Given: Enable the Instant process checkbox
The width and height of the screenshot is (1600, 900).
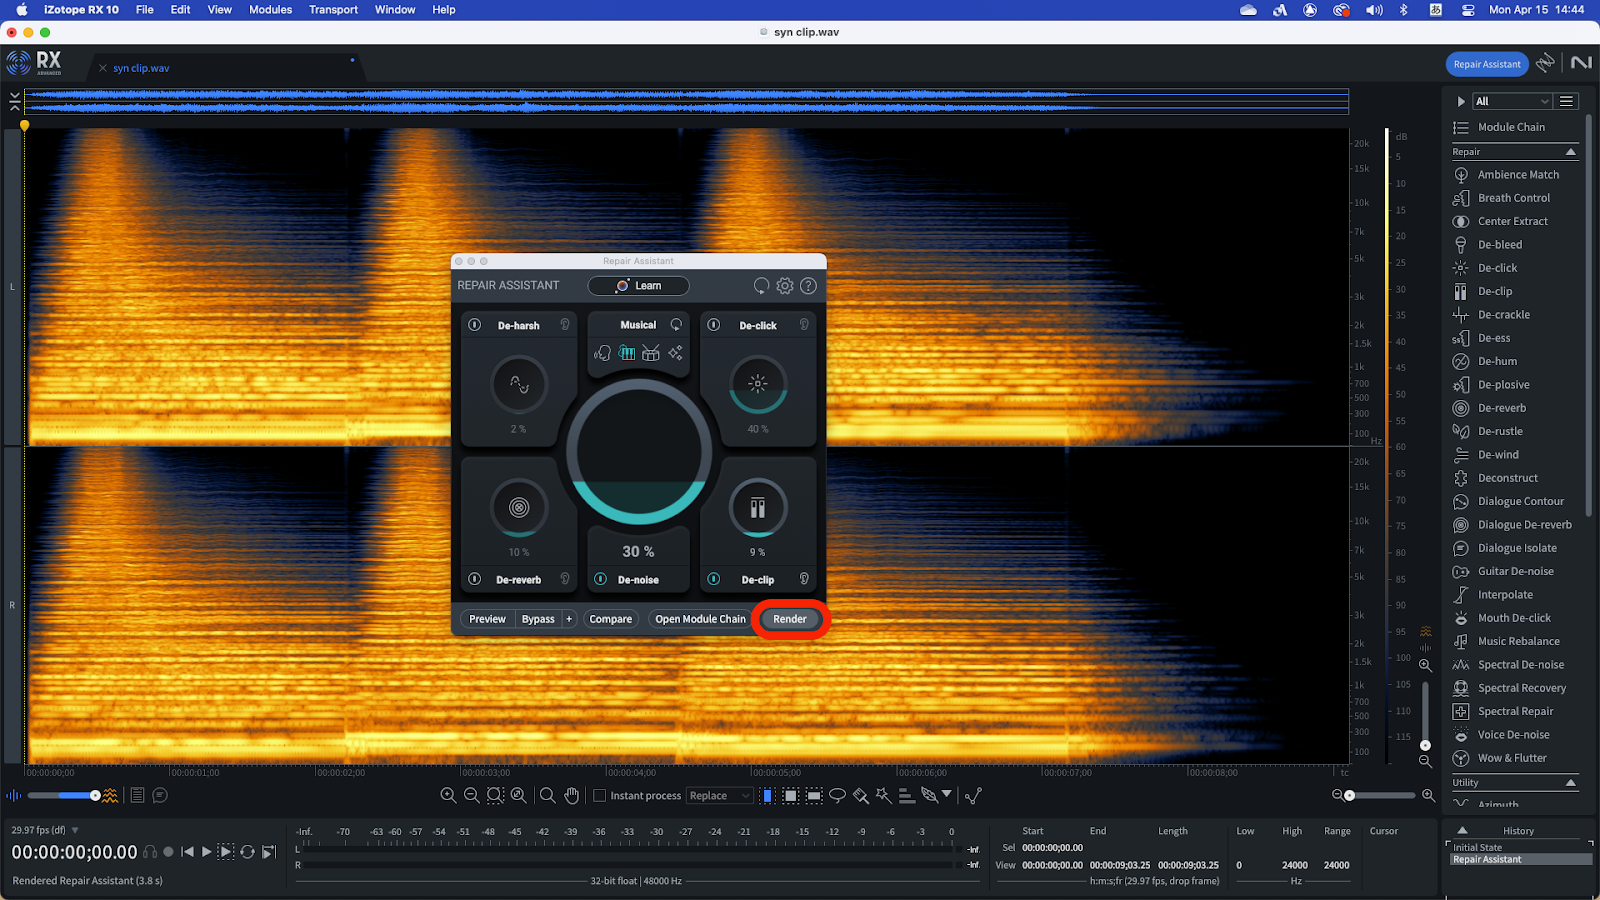Looking at the screenshot, I should (x=600, y=796).
